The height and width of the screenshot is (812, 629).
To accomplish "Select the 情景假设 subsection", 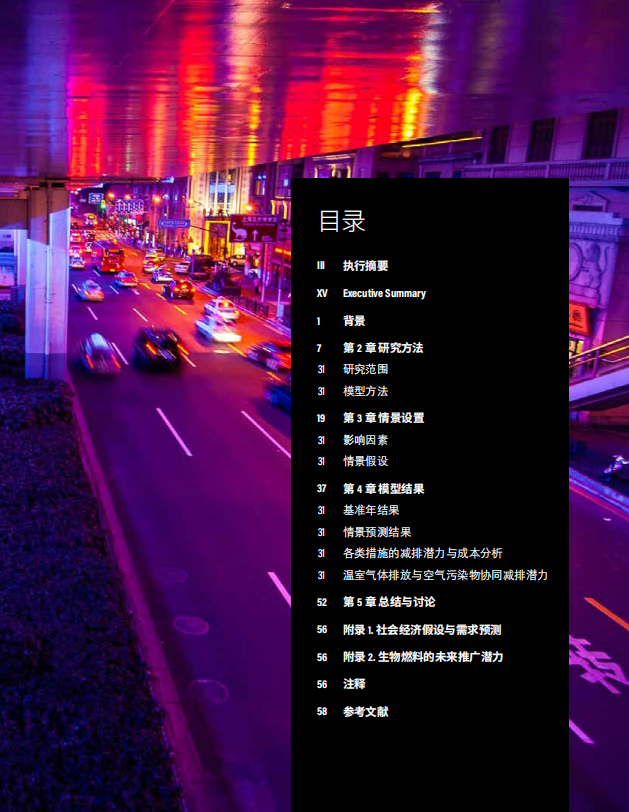I will pyautogui.click(x=365, y=461).
